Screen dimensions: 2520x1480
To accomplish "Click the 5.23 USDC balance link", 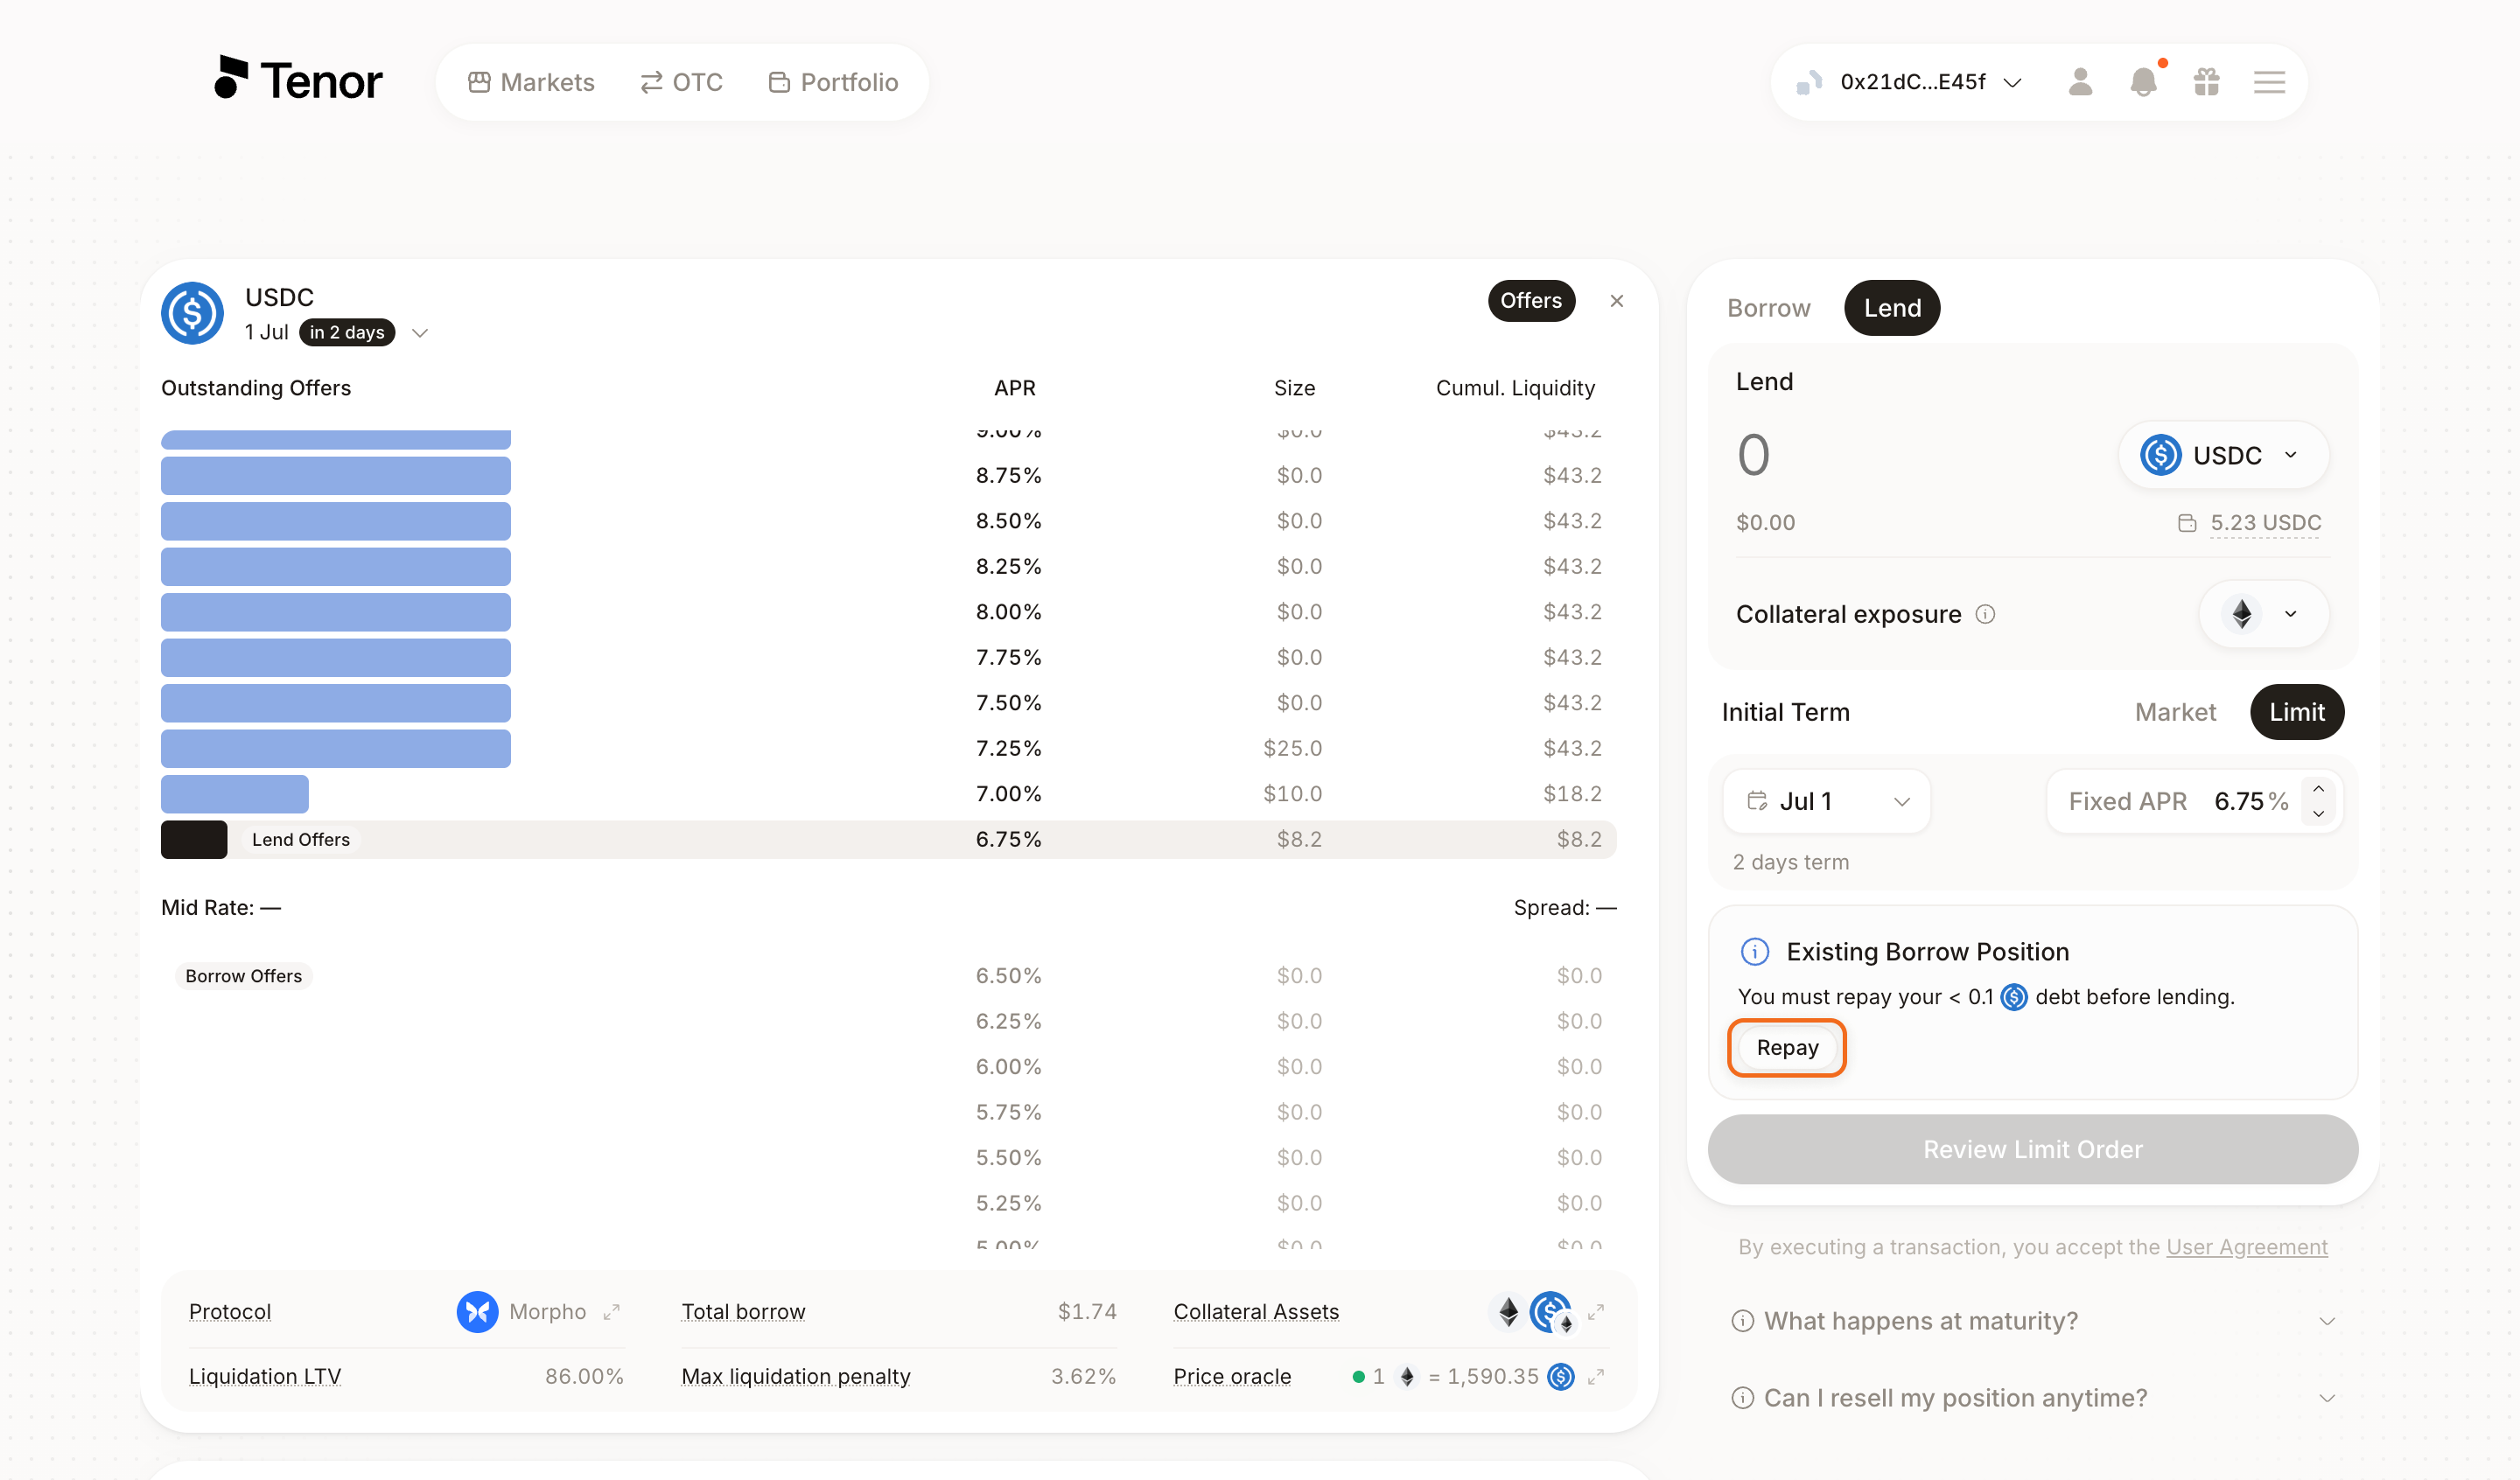I will pyautogui.click(x=2265, y=523).
